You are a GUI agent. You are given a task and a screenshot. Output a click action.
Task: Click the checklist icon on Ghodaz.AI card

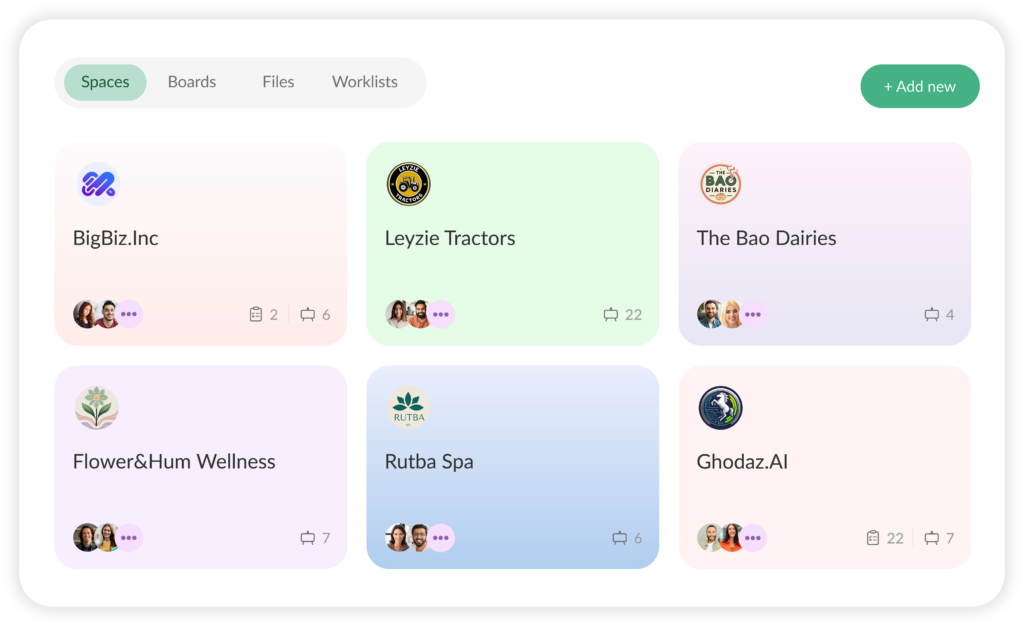point(873,539)
